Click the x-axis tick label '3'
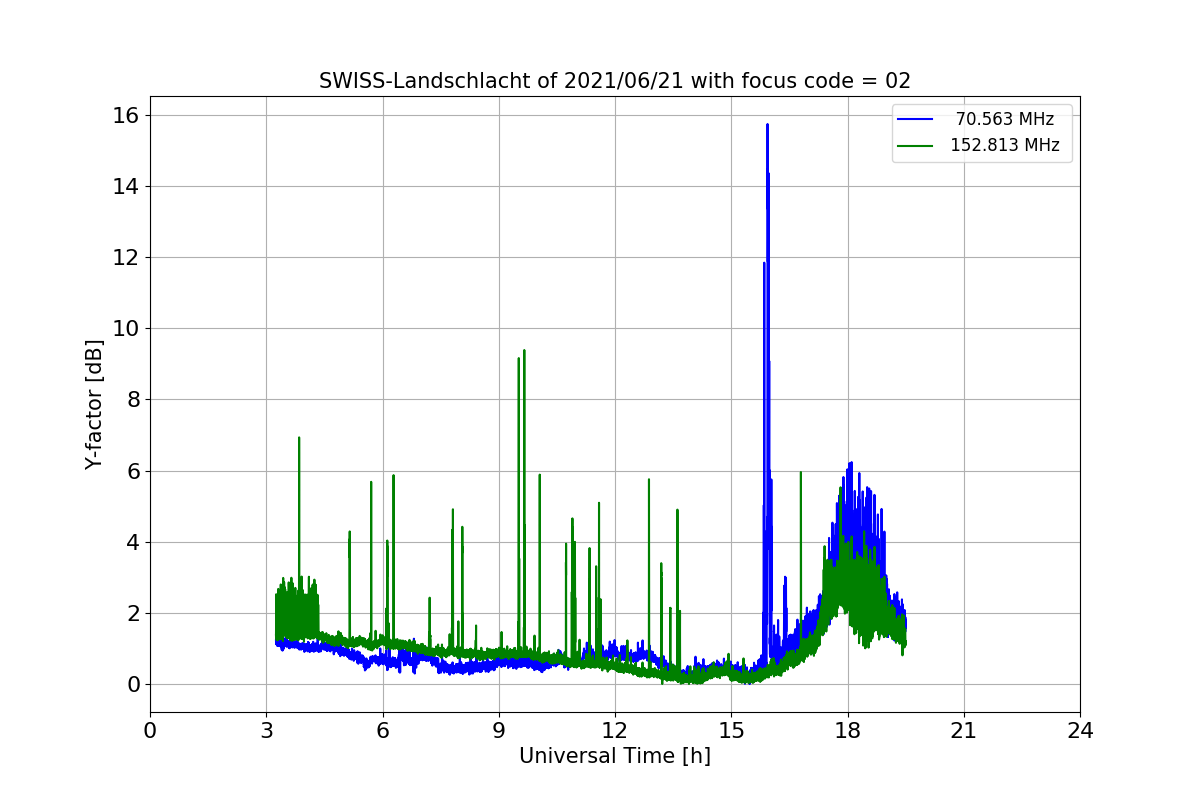The image size is (1200, 800). 266,730
